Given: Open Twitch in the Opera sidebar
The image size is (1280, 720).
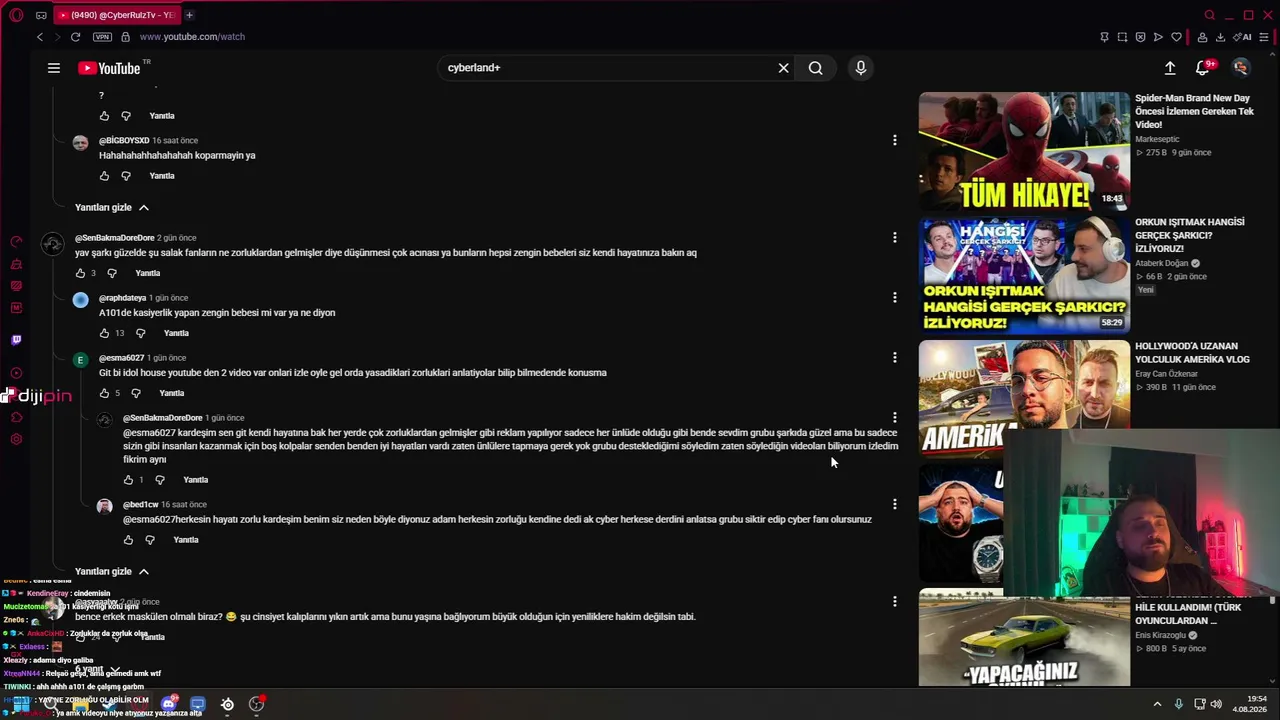Looking at the screenshot, I should click(16, 340).
